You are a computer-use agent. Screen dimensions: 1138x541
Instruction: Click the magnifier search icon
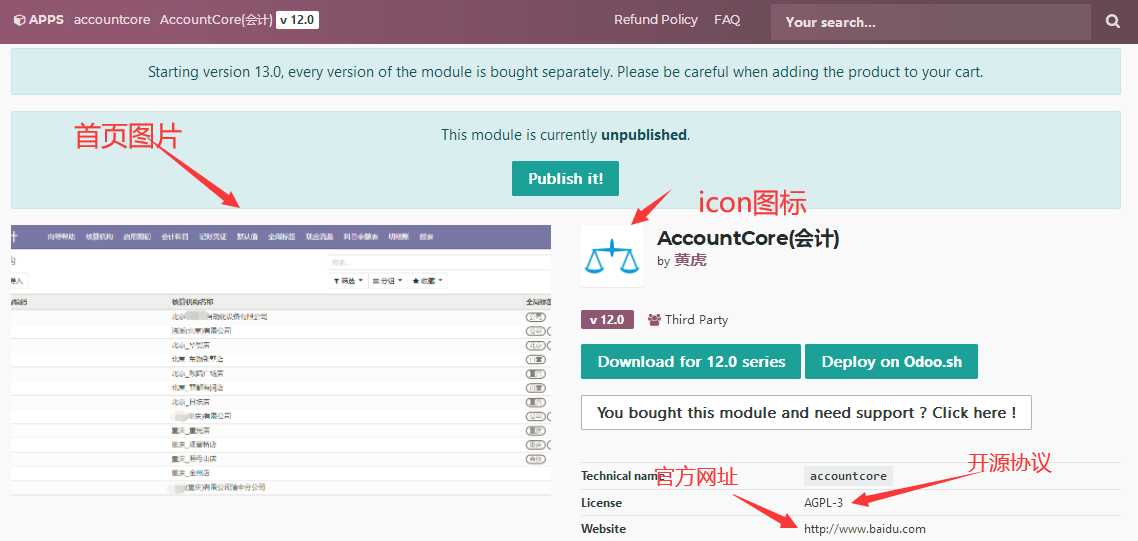tap(1113, 22)
